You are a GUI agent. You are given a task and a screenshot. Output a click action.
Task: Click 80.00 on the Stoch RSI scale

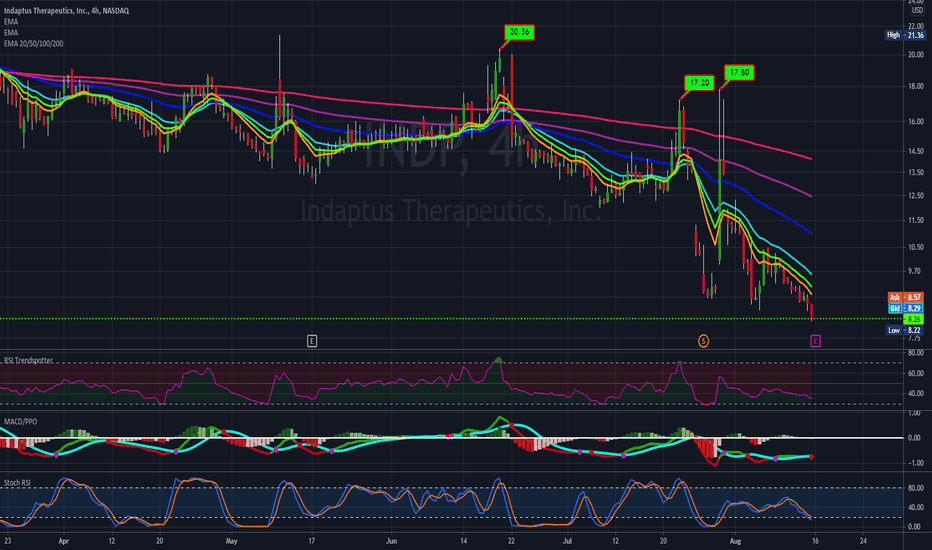[915, 488]
